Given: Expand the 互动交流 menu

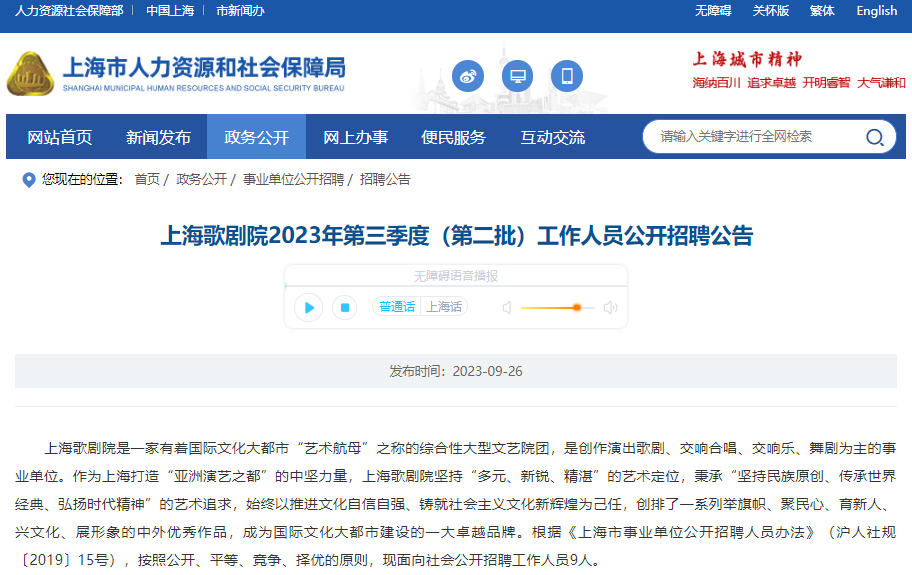Looking at the screenshot, I should tap(552, 137).
